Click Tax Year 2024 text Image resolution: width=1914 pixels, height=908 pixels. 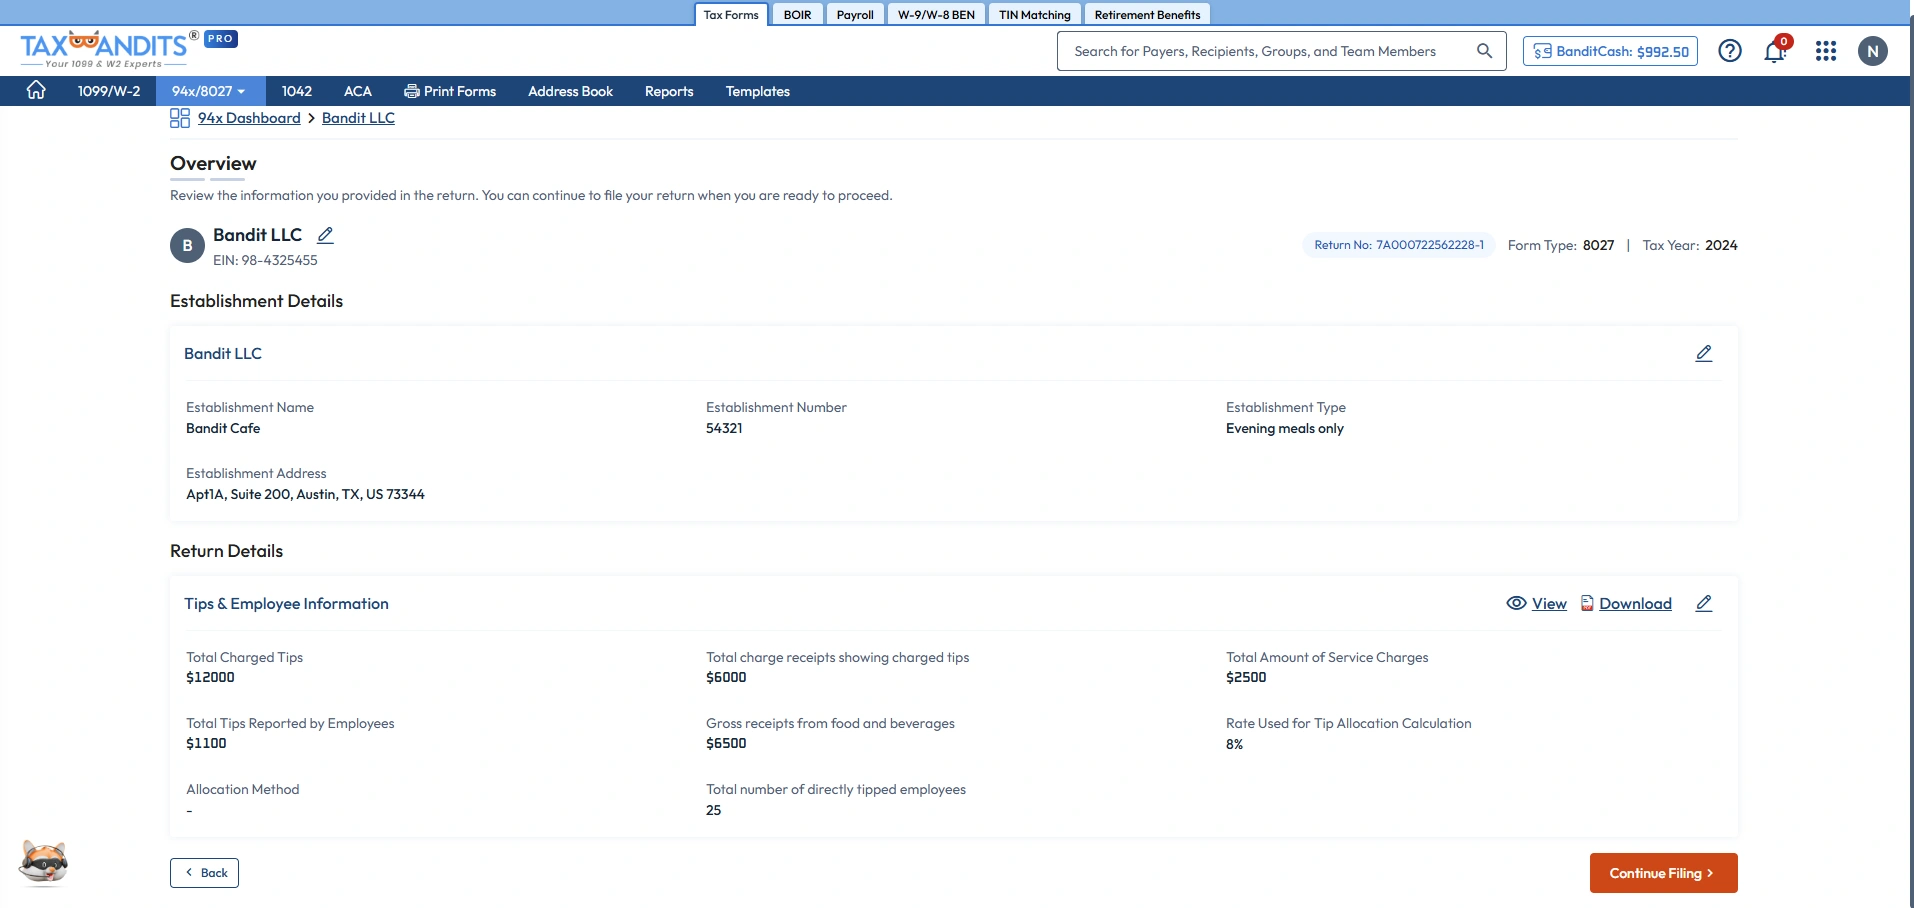point(1690,245)
